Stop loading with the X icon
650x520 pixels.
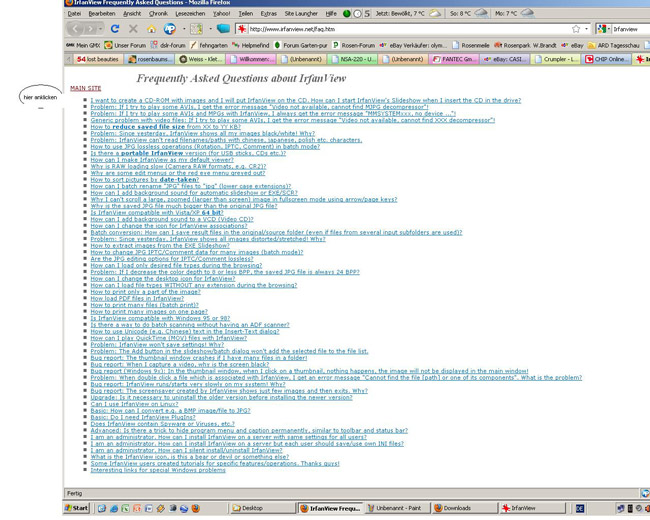pyautogui.click(x=133, y=29)
